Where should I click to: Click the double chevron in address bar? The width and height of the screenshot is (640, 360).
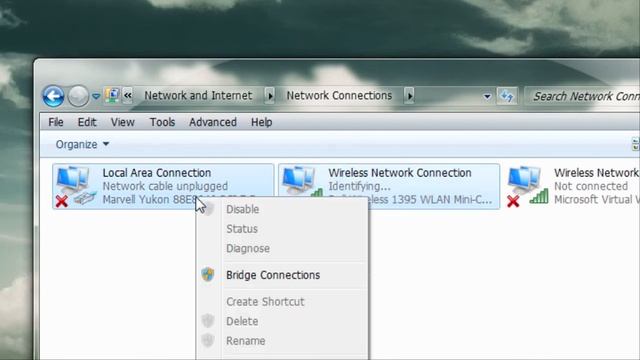pyautogui.click(x=128, y=96)
